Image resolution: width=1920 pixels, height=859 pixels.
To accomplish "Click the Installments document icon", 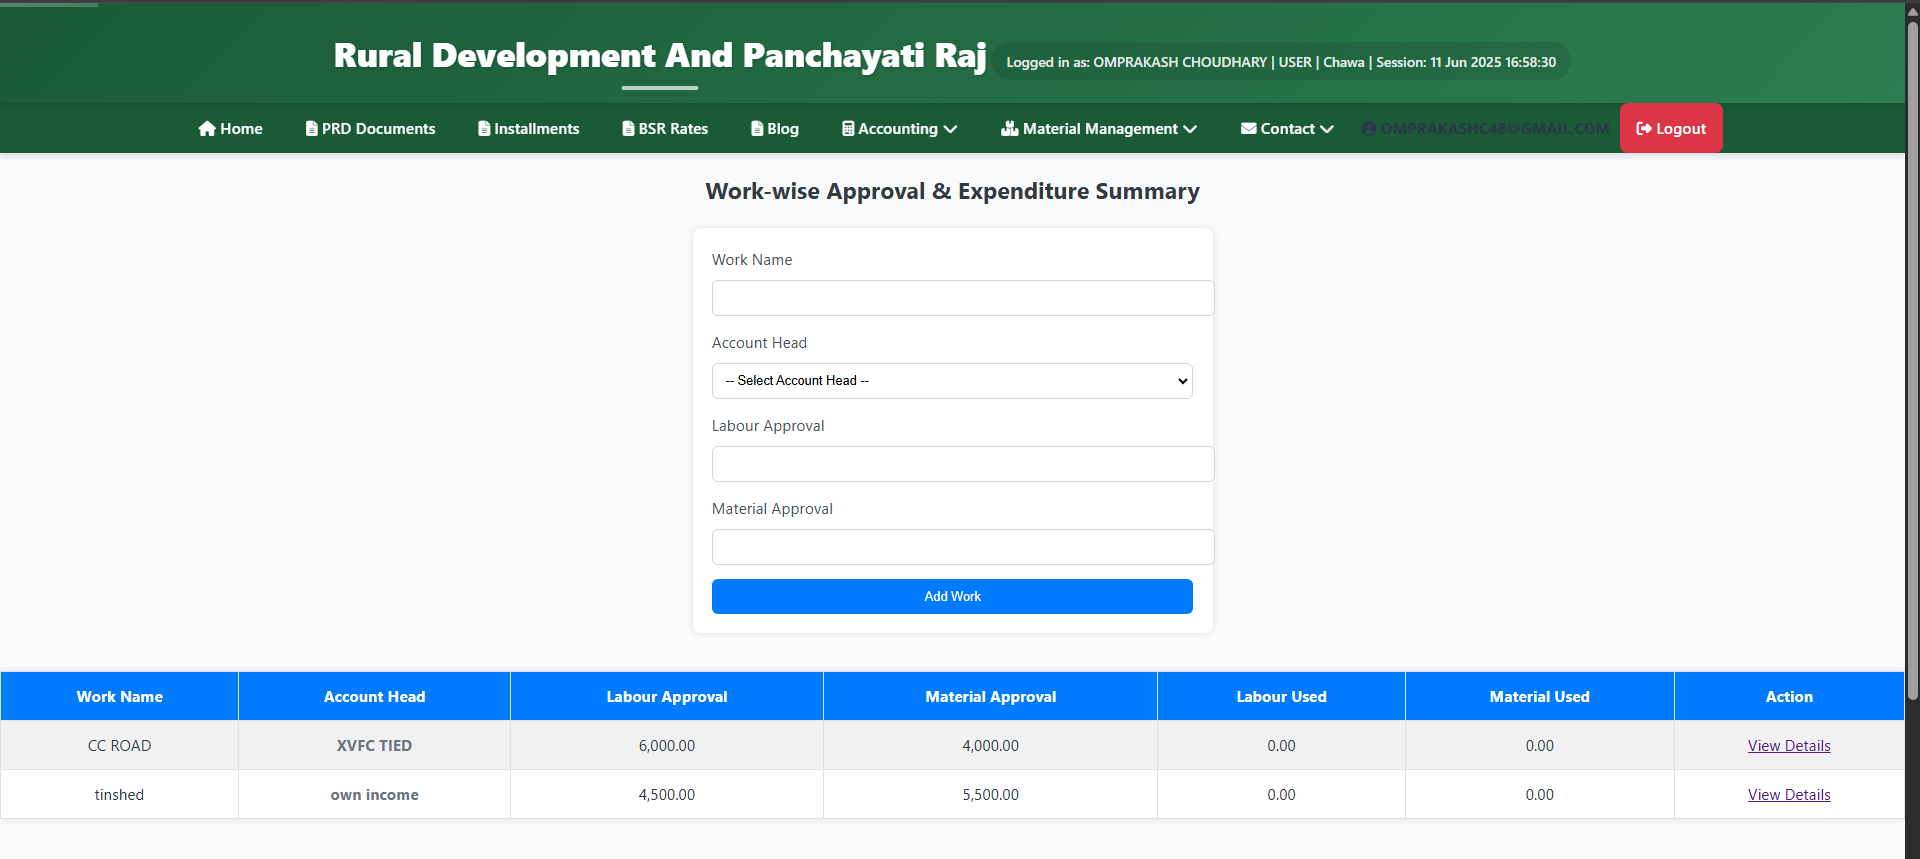I will pos(484,129).
